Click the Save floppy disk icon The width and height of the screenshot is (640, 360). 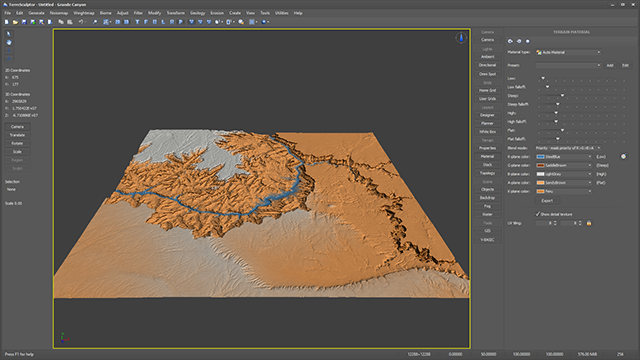(24, 22)
